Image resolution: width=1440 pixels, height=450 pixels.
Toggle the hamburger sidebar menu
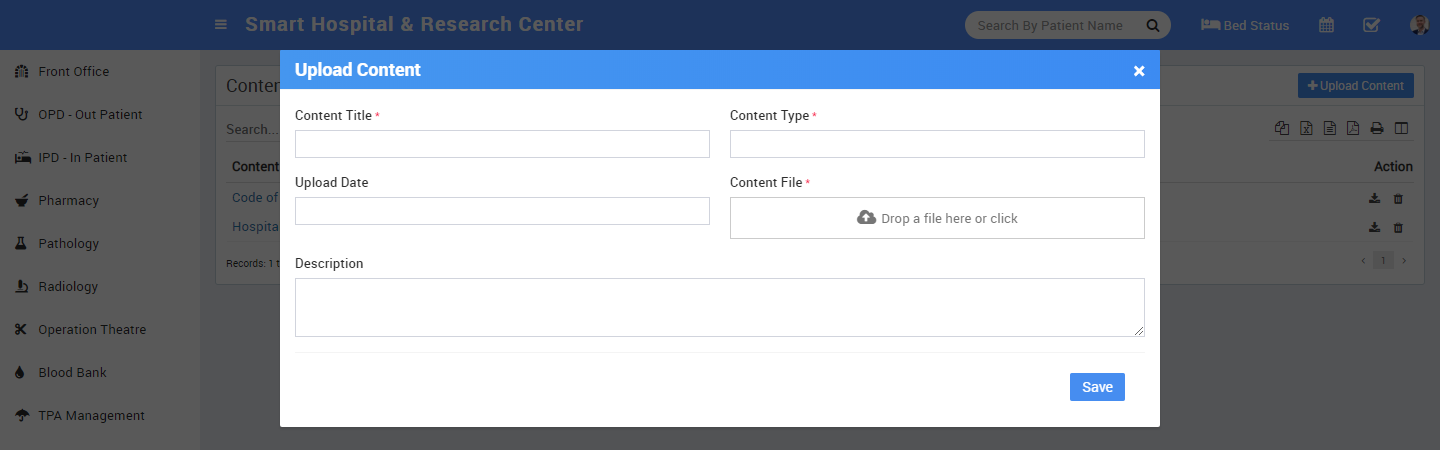click(221, 25)
